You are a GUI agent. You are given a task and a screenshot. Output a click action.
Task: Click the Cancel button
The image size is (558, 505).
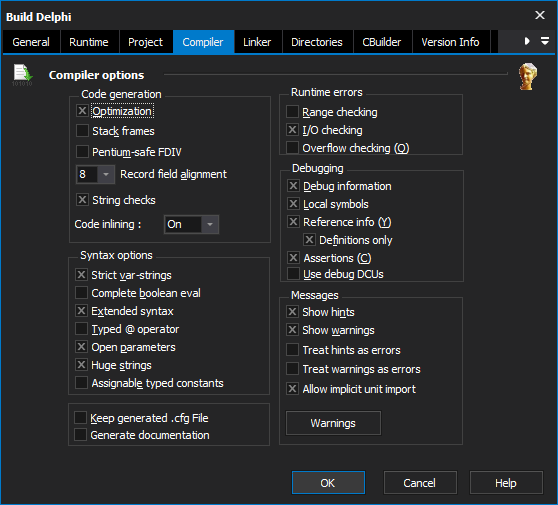[420, 483]
